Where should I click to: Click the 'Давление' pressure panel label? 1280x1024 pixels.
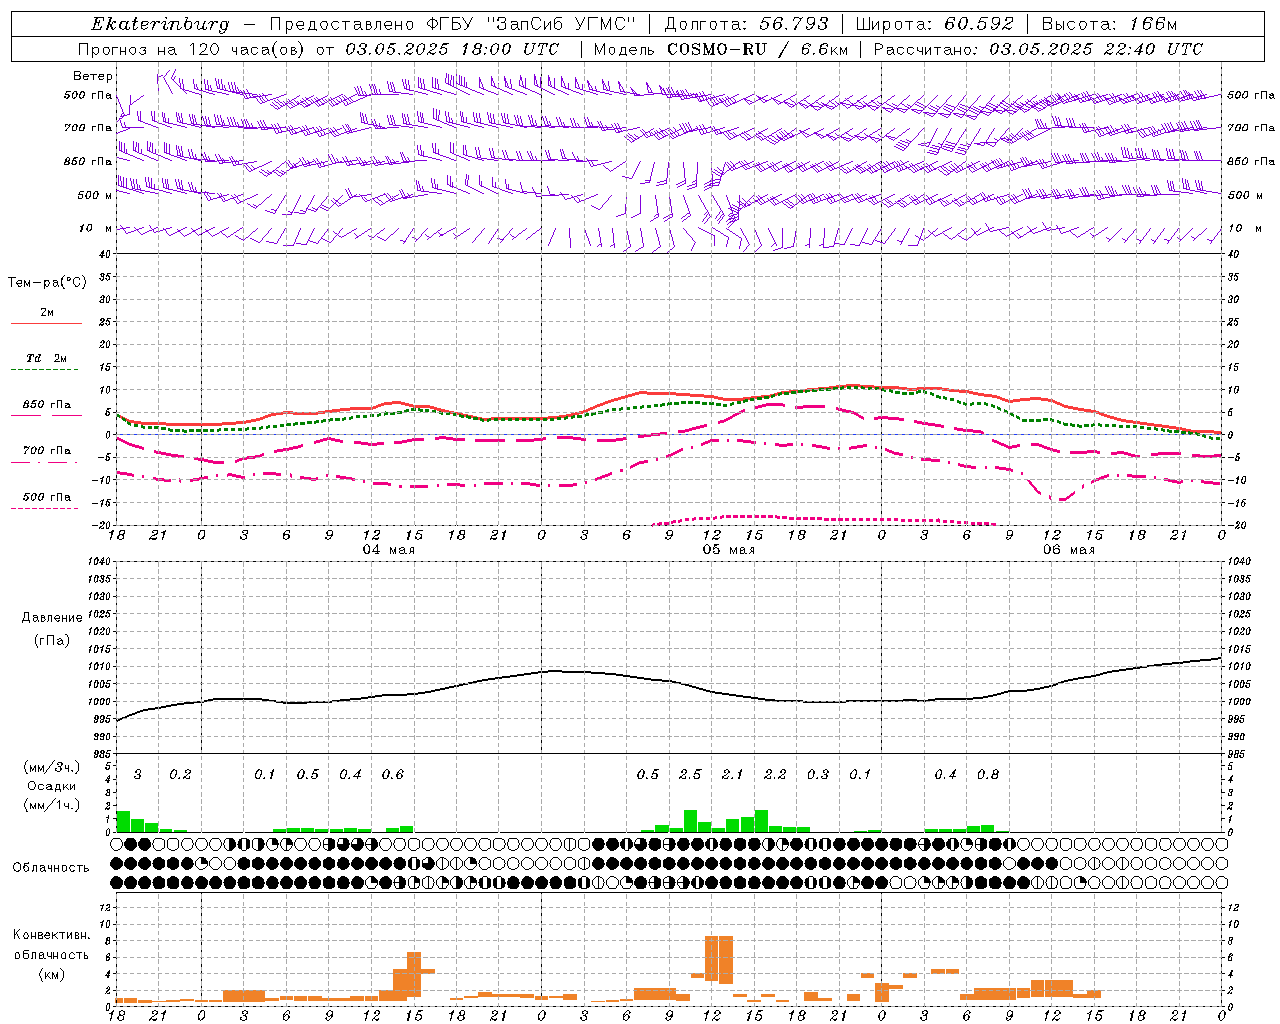[52, 618]
